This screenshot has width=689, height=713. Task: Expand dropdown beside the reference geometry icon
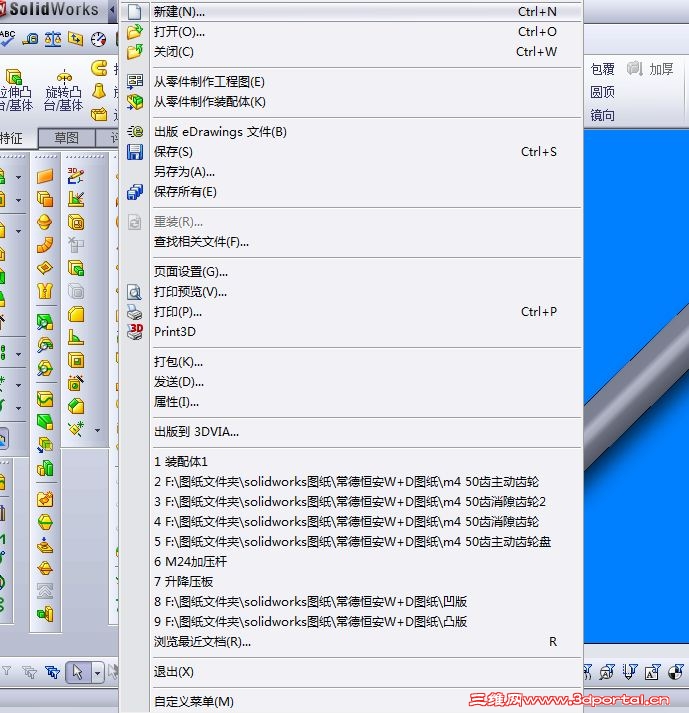[x=97, y=430]
